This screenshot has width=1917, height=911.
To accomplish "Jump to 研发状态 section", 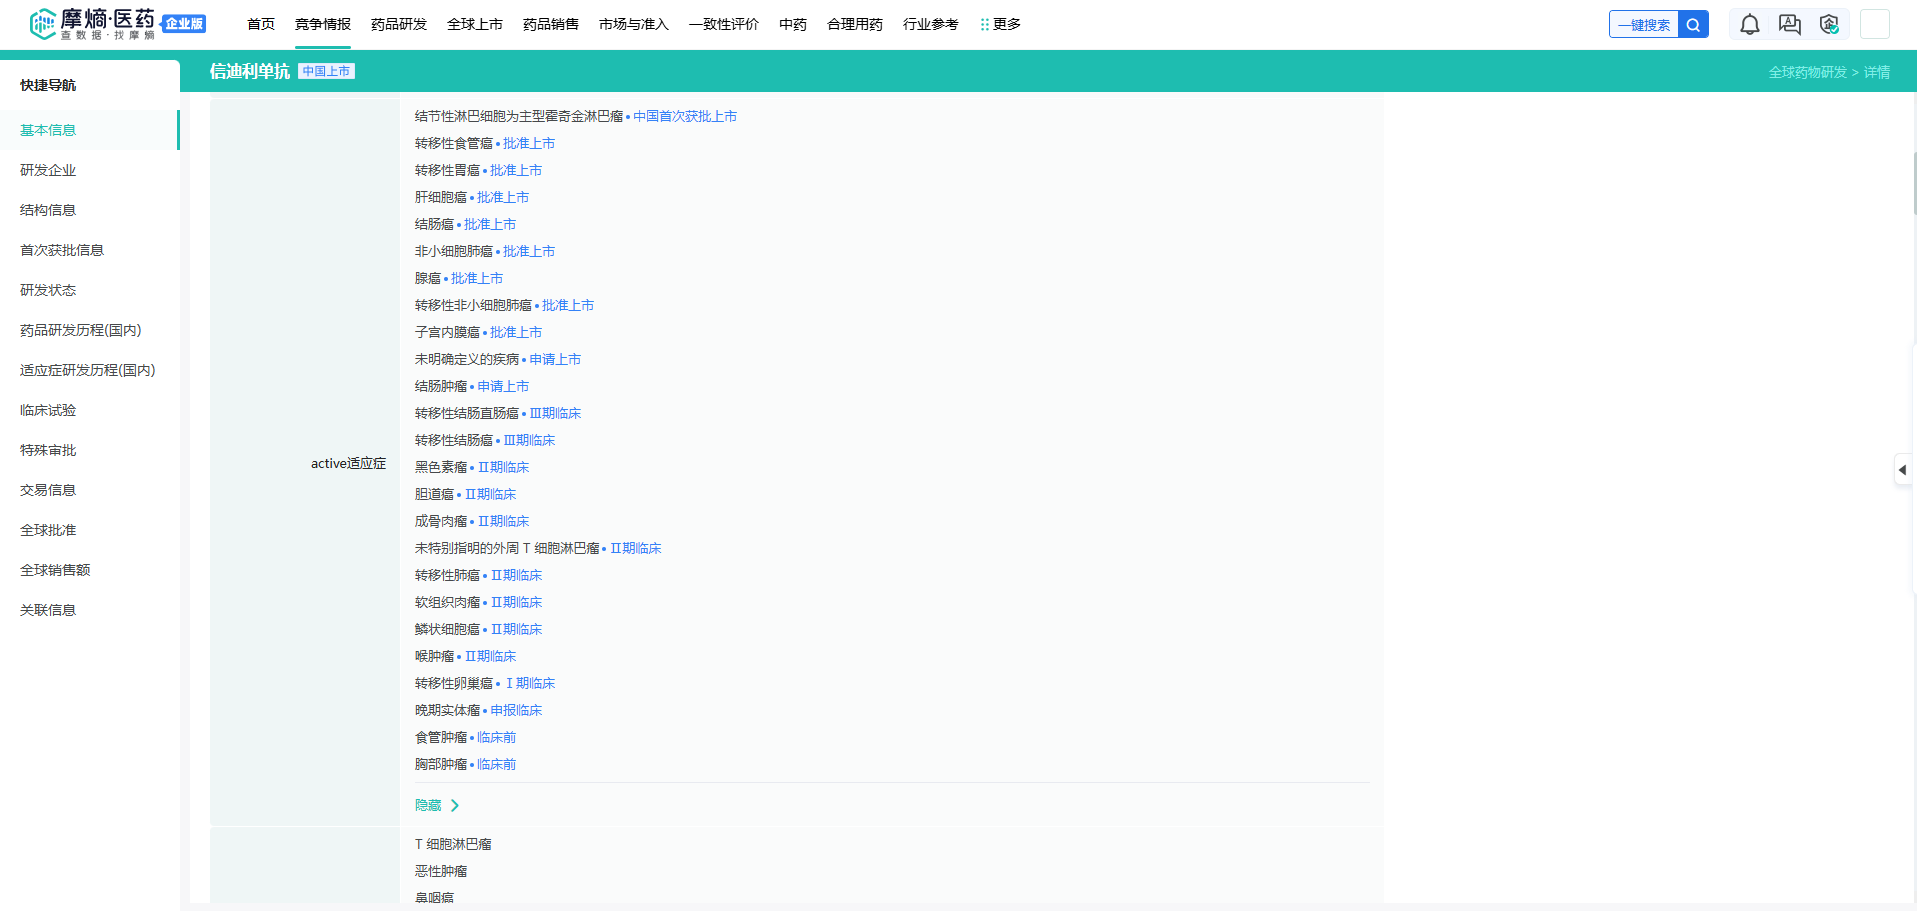I will (48, 290).
